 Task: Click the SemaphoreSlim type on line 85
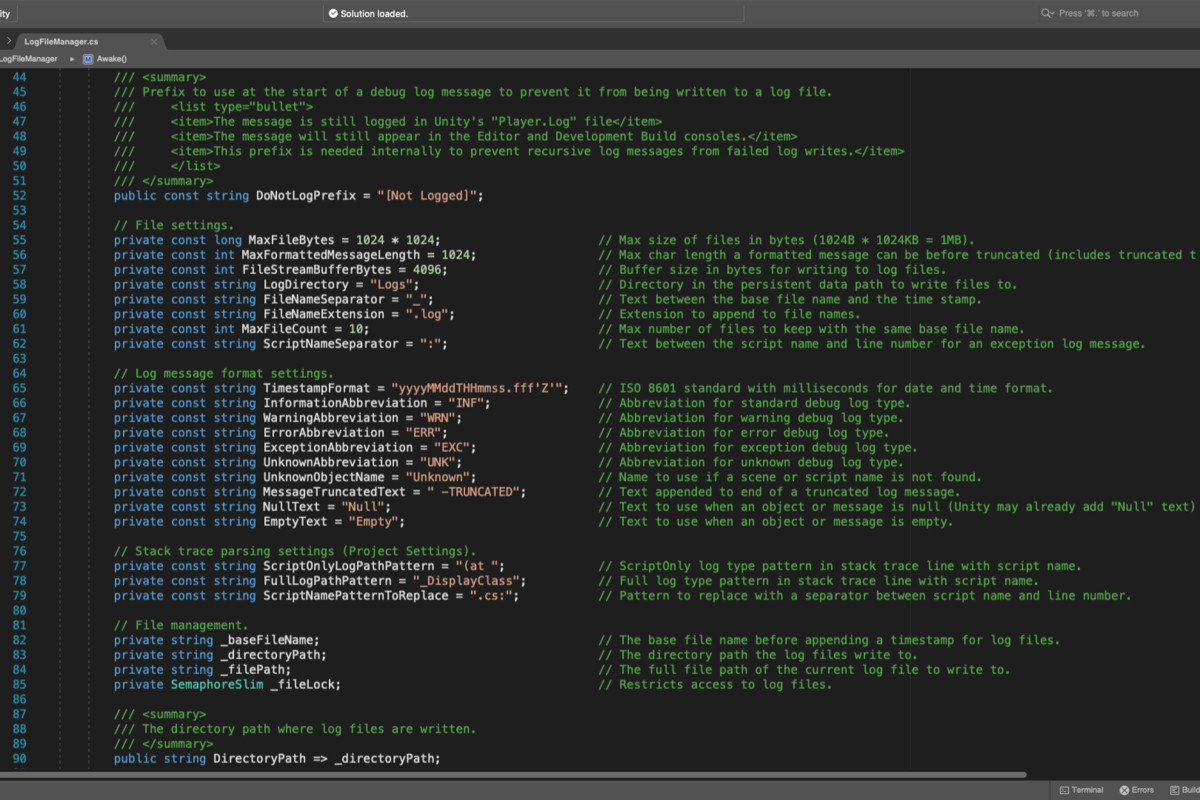pyautogui.click(x=216, y=685)
